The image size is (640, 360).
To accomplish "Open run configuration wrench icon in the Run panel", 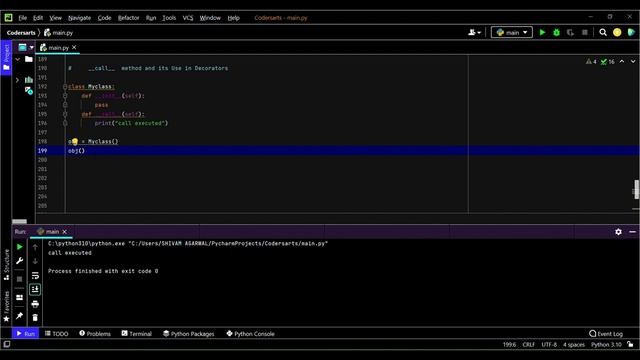I will (x=19, y=261).
